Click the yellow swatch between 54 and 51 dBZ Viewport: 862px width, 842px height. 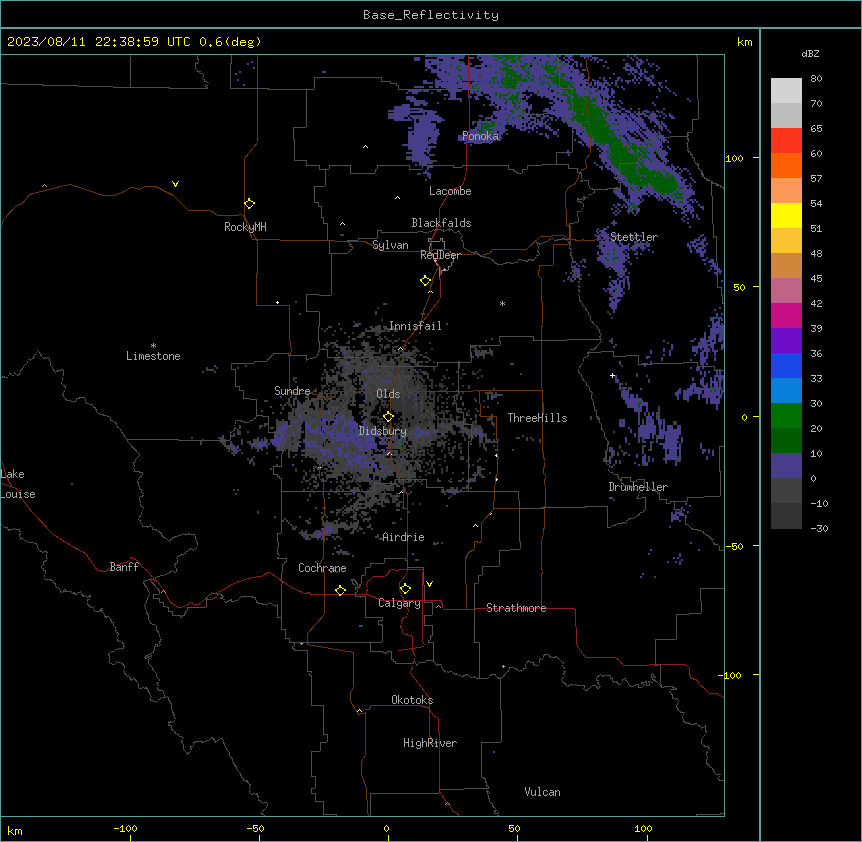786,215
